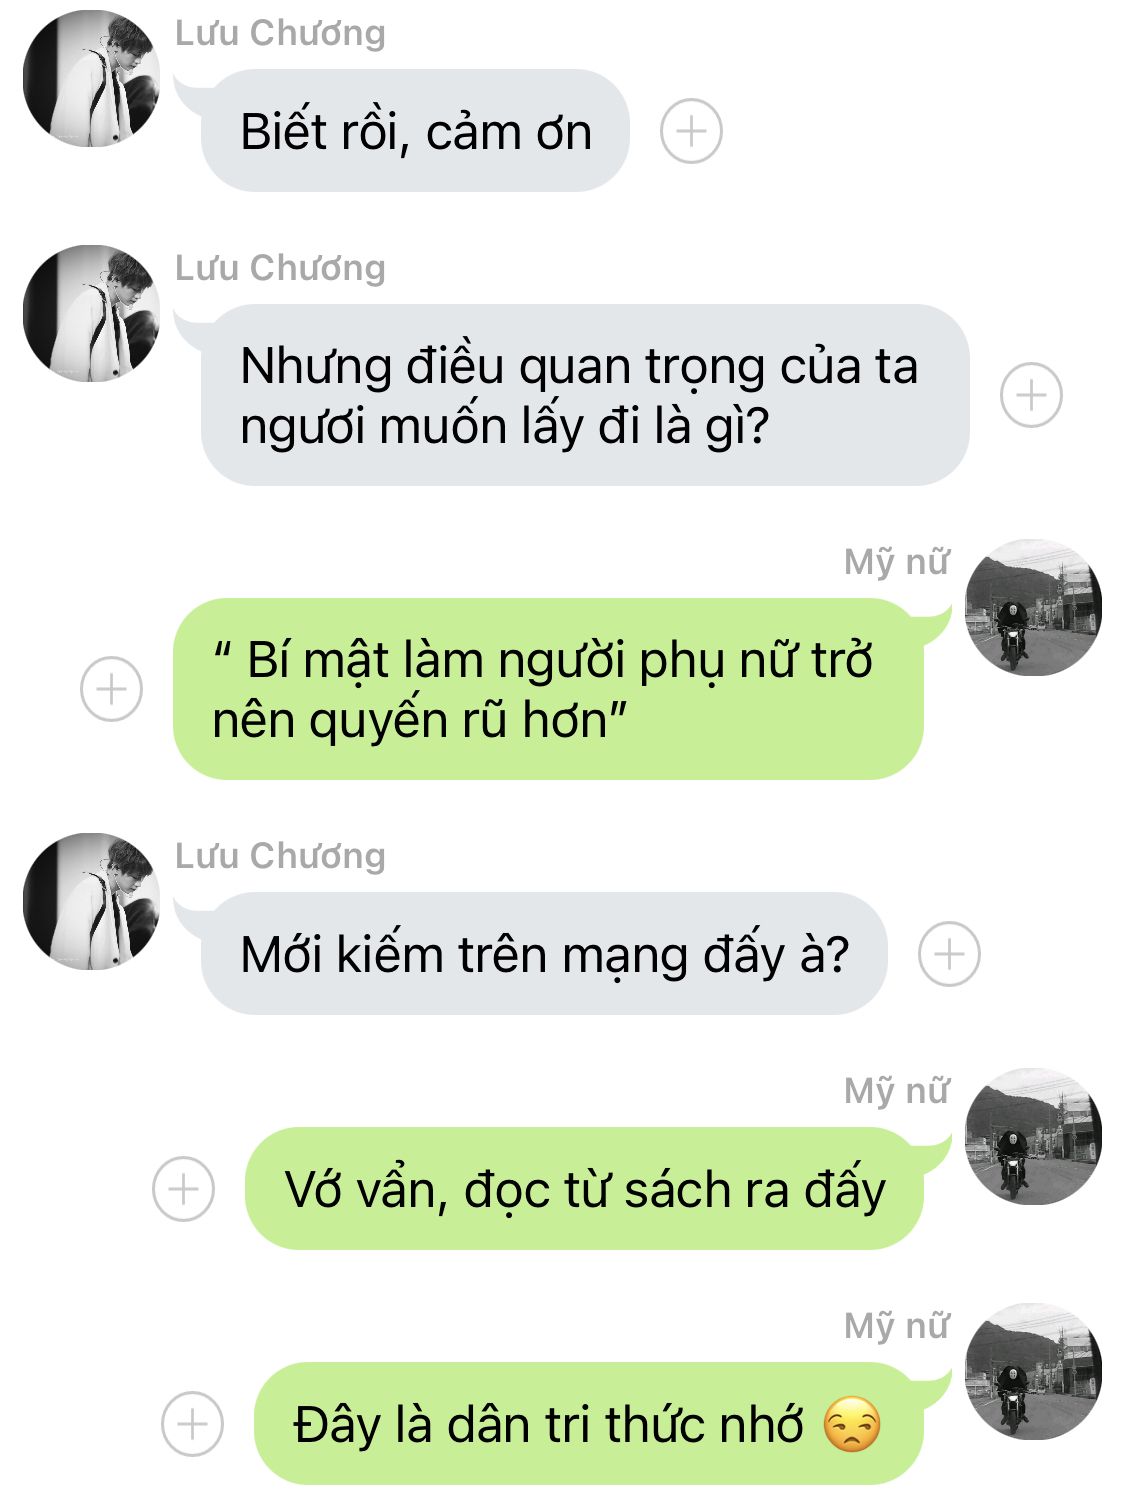This screenshot has height=1509, width=1125.
Task: Select the "Vớ vẩn, đọc từ sách ra đấy" bubble
Action: coord(584,1189)
